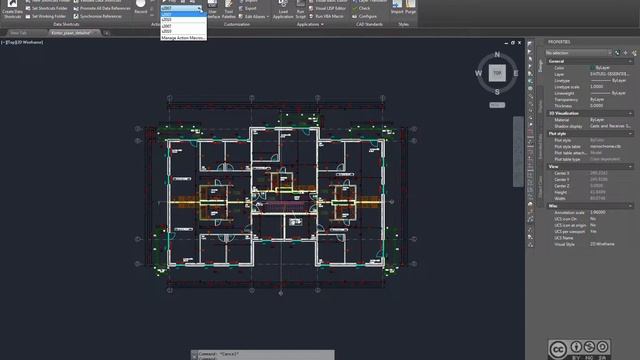
Task: Click the Customization panel title
Action: 237,24
